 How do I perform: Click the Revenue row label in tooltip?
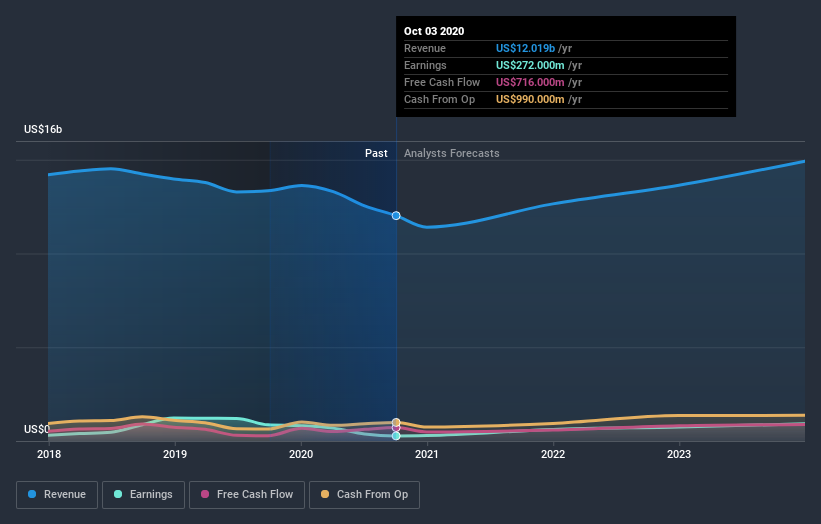pyautogui.click(x=425, y=48)
